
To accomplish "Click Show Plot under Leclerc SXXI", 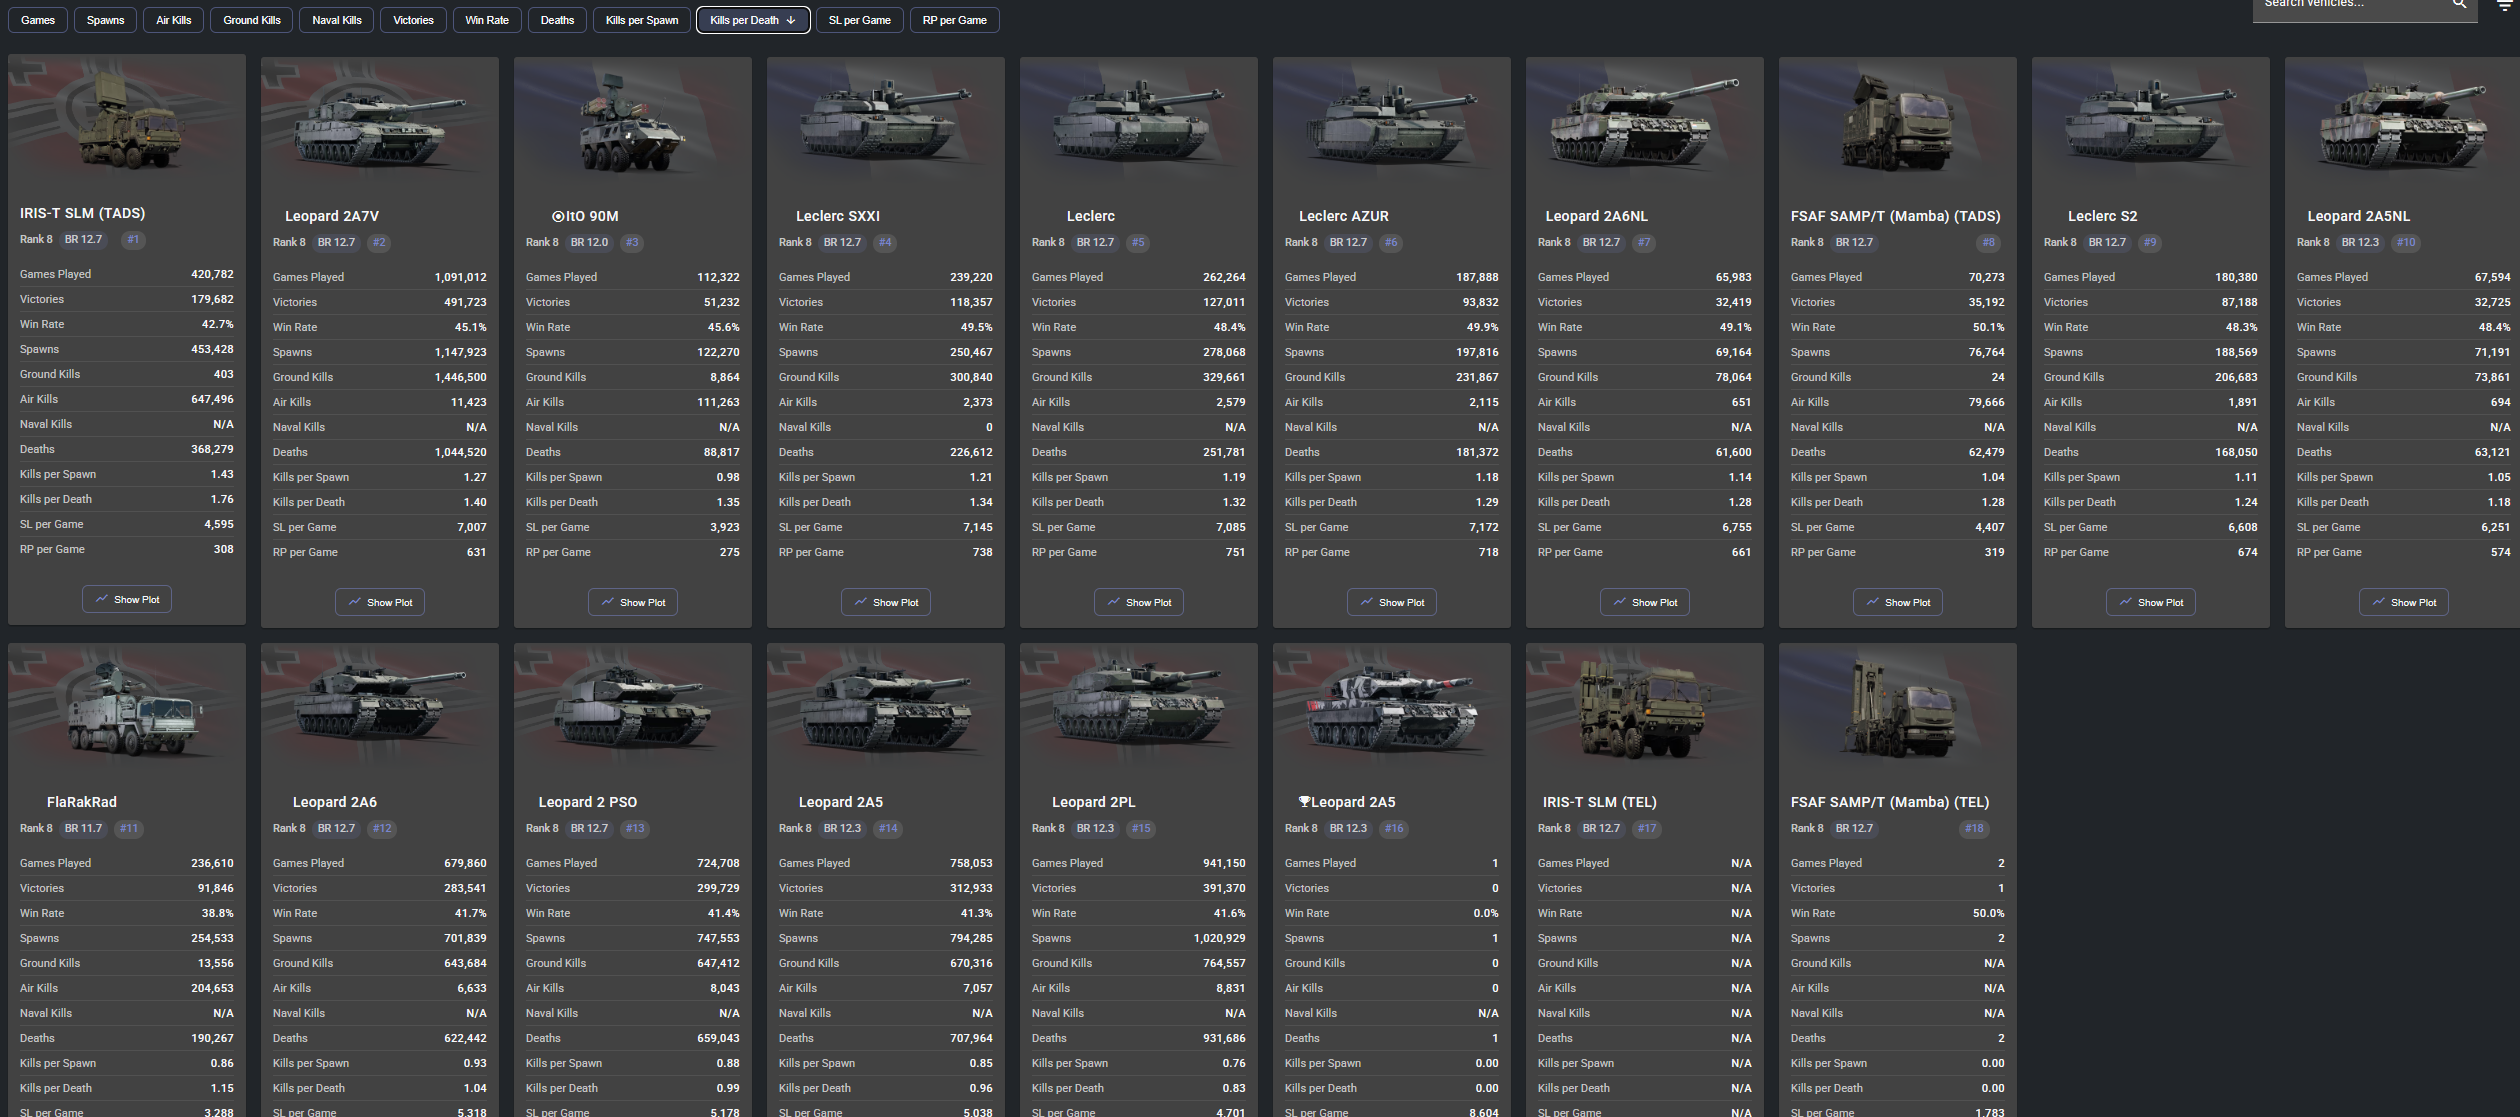I will [886, 603].
